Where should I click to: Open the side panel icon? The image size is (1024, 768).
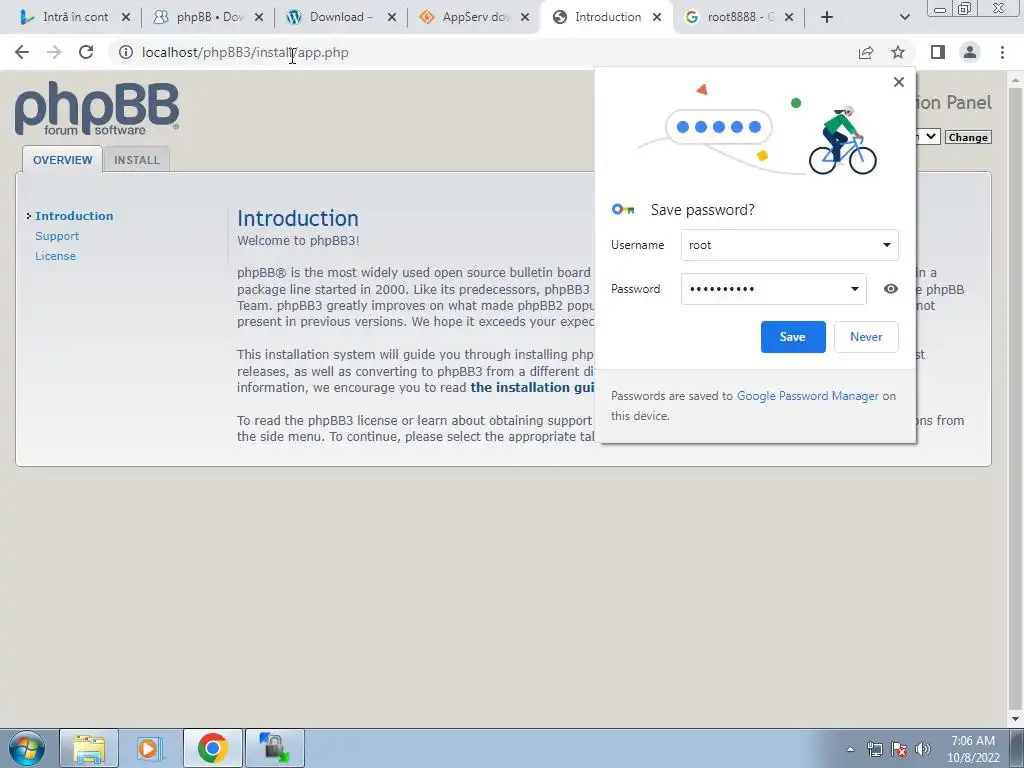tap(938, 52)
